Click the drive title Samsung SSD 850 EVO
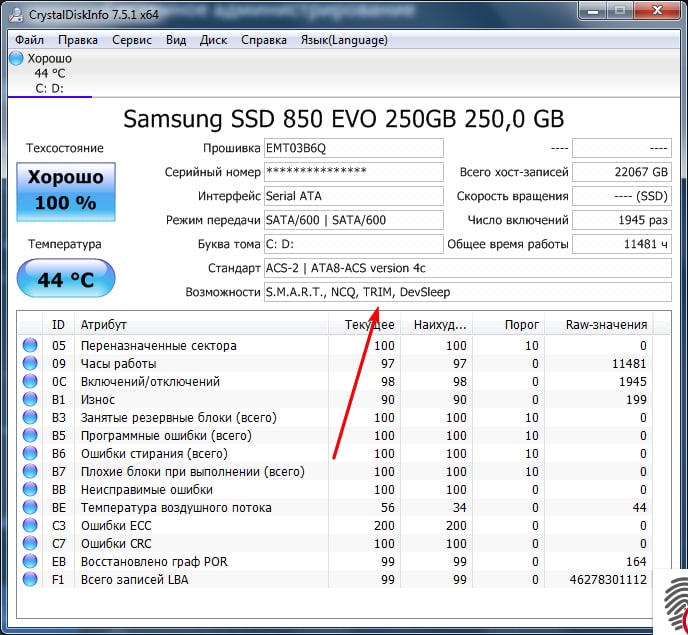This screenshot has width=688, height=635. [x=344, y=119]
